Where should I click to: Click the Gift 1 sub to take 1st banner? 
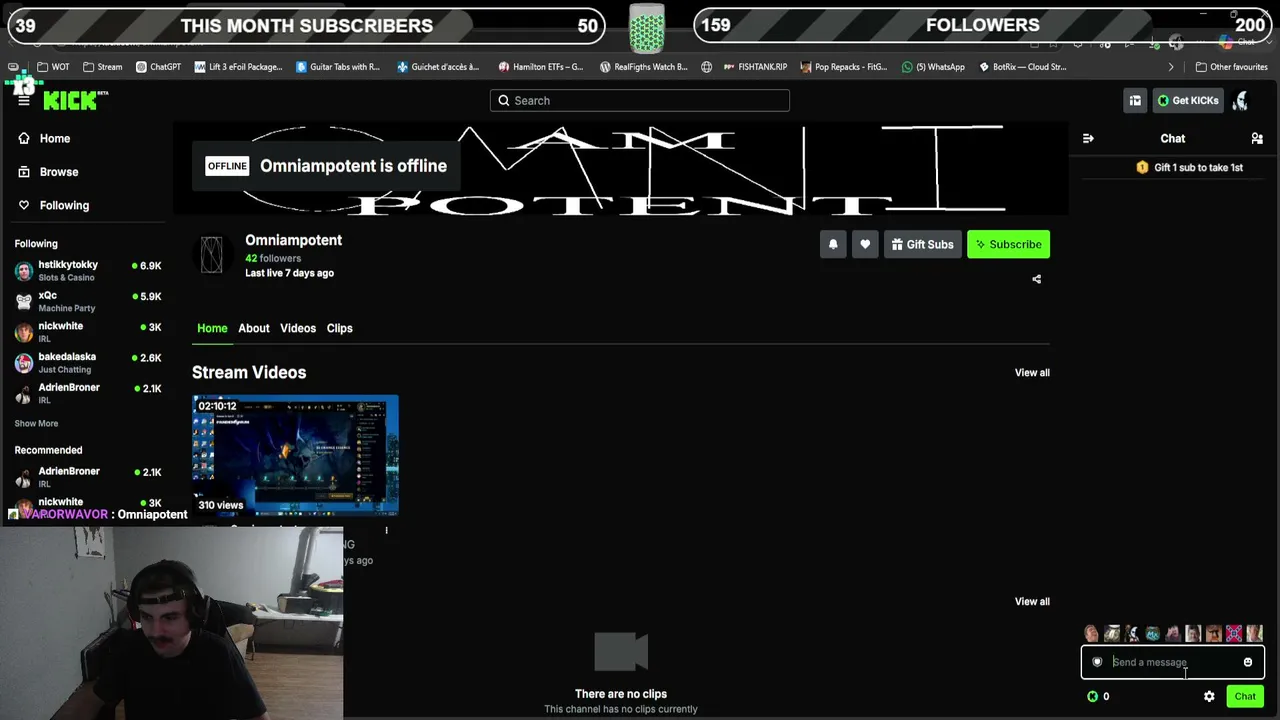(x=1190, y=168)
